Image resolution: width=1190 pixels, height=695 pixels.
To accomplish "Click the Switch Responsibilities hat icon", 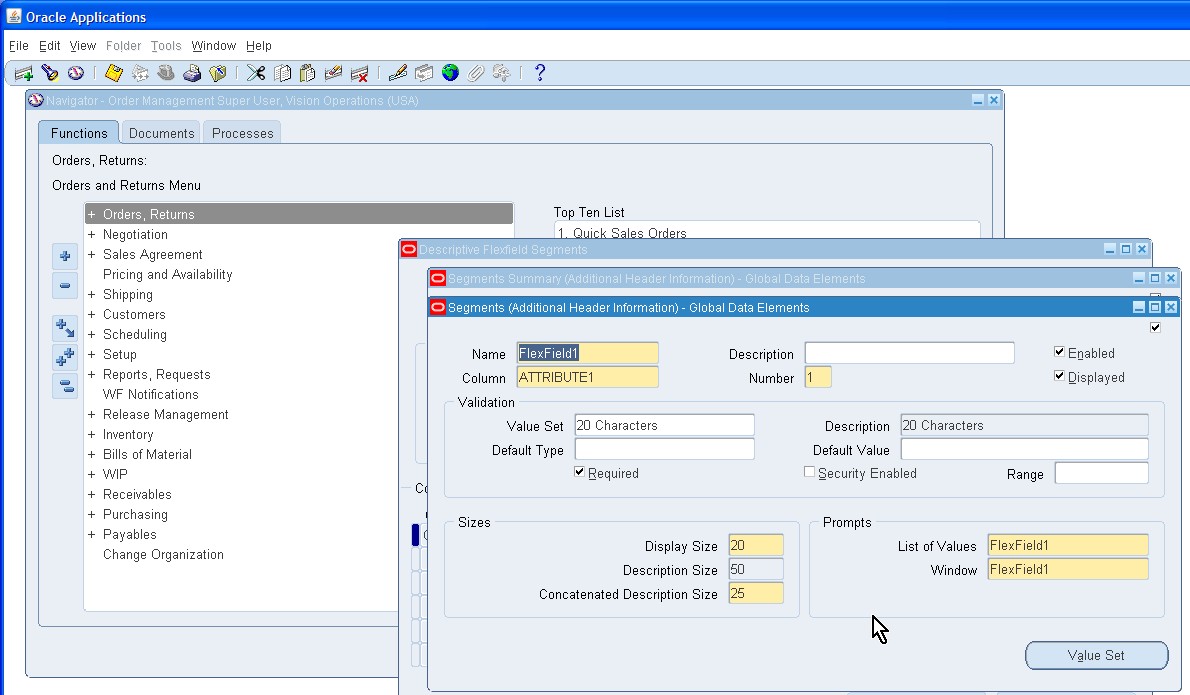I will [165, 73].
